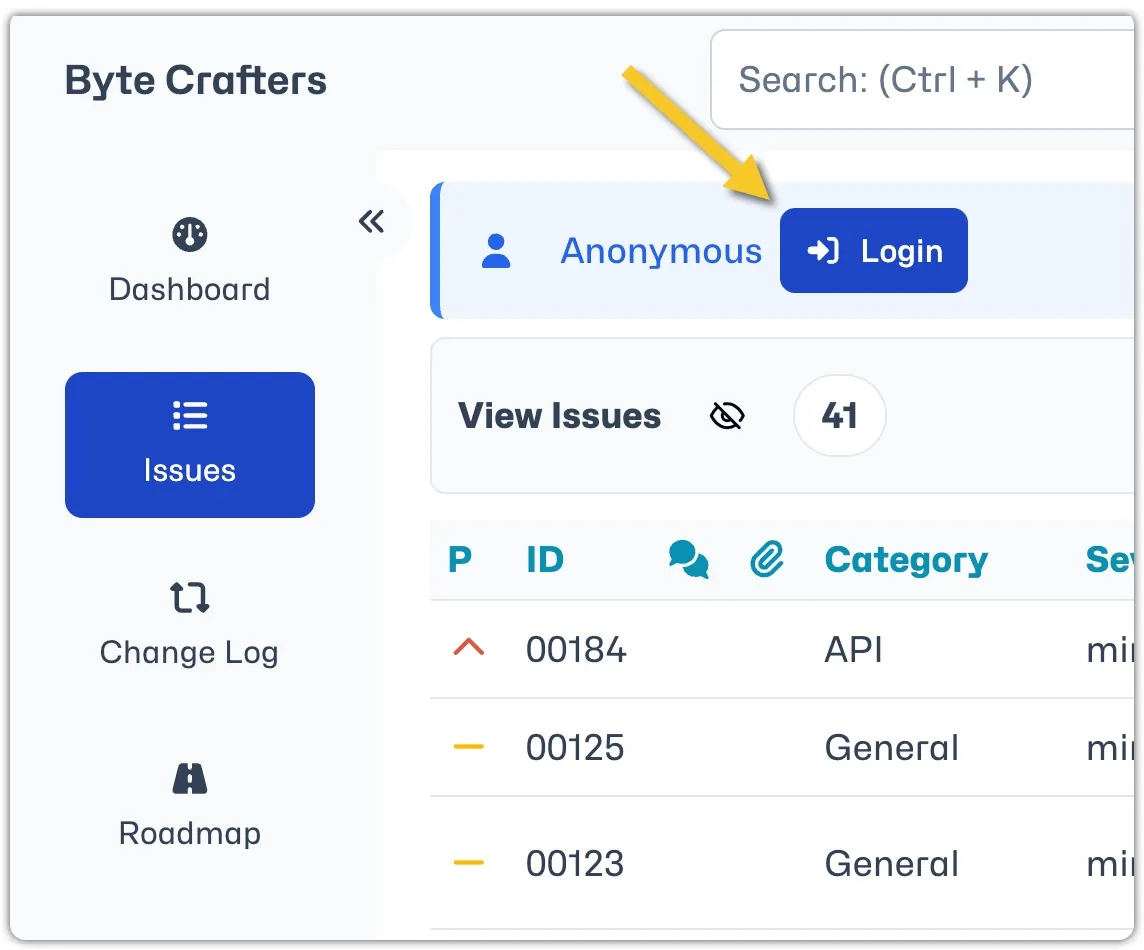Open the Change Log sidebar item
The width and height of the screenshot is (1144, 950).
190,625
